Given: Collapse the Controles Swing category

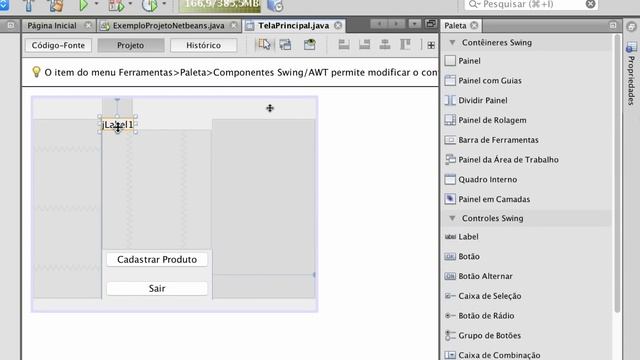Looking at the screenshot, I should (x=452, y=218).
